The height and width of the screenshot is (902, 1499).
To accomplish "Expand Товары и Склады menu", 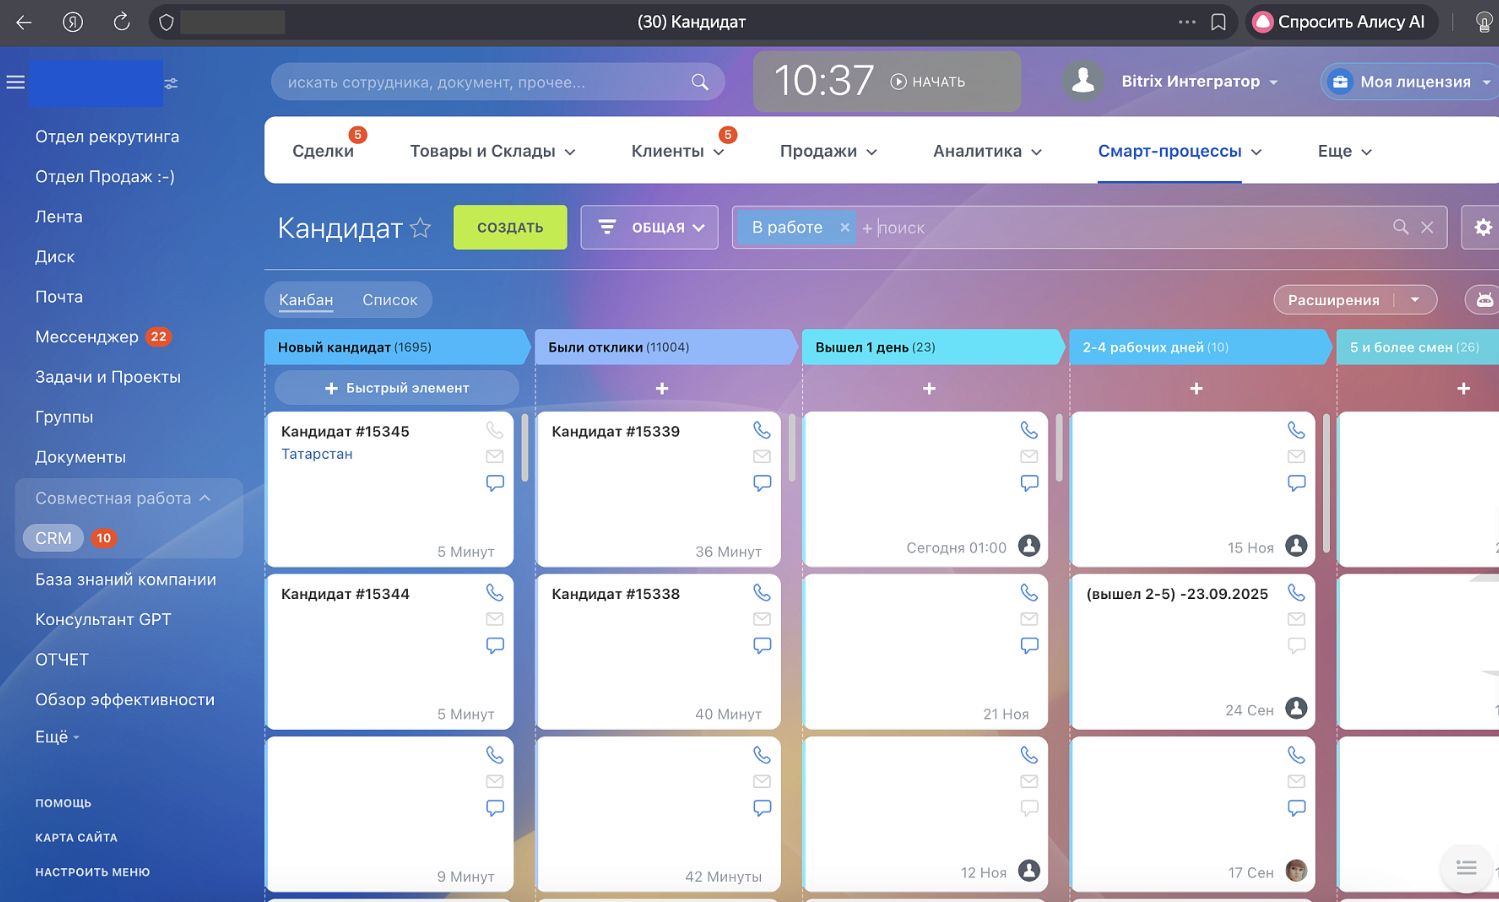I will (x=493, y=151).
